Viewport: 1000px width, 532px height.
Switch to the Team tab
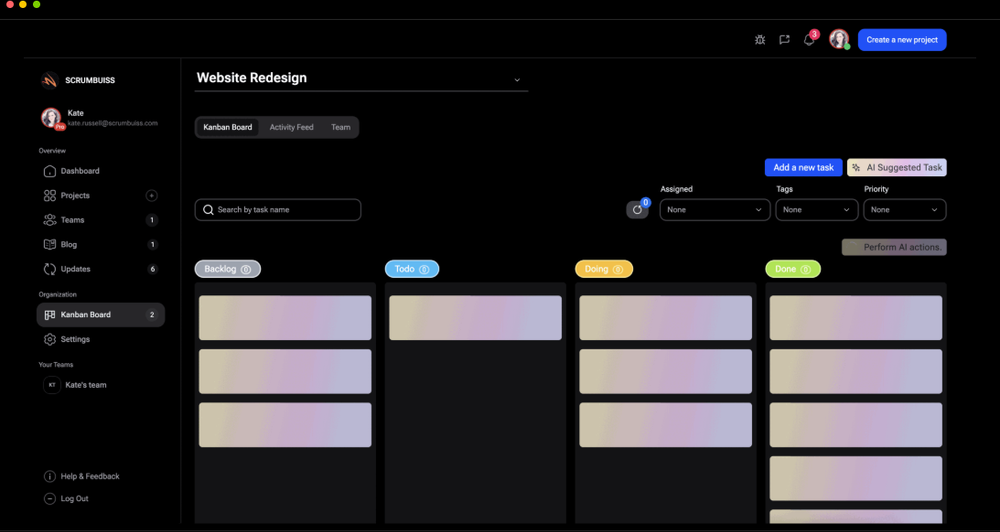(341, 128)
